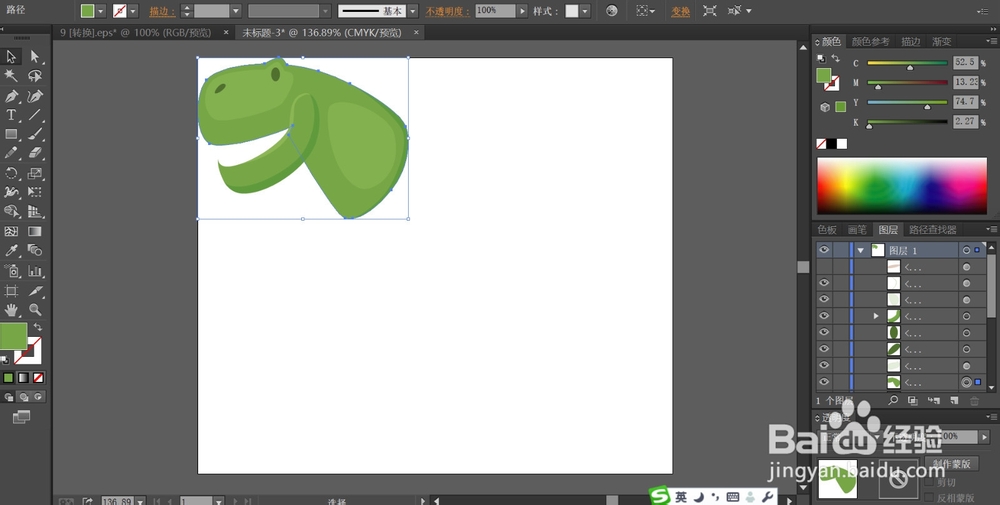1000x505 pixels.
Task: Open the opacity value arrow in control bar
Action: (x=522, y=11)
